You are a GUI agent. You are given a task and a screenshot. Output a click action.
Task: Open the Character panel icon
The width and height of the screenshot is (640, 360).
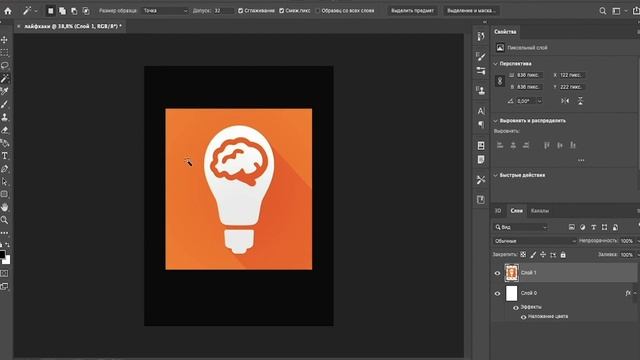click(x=481, y=111)
